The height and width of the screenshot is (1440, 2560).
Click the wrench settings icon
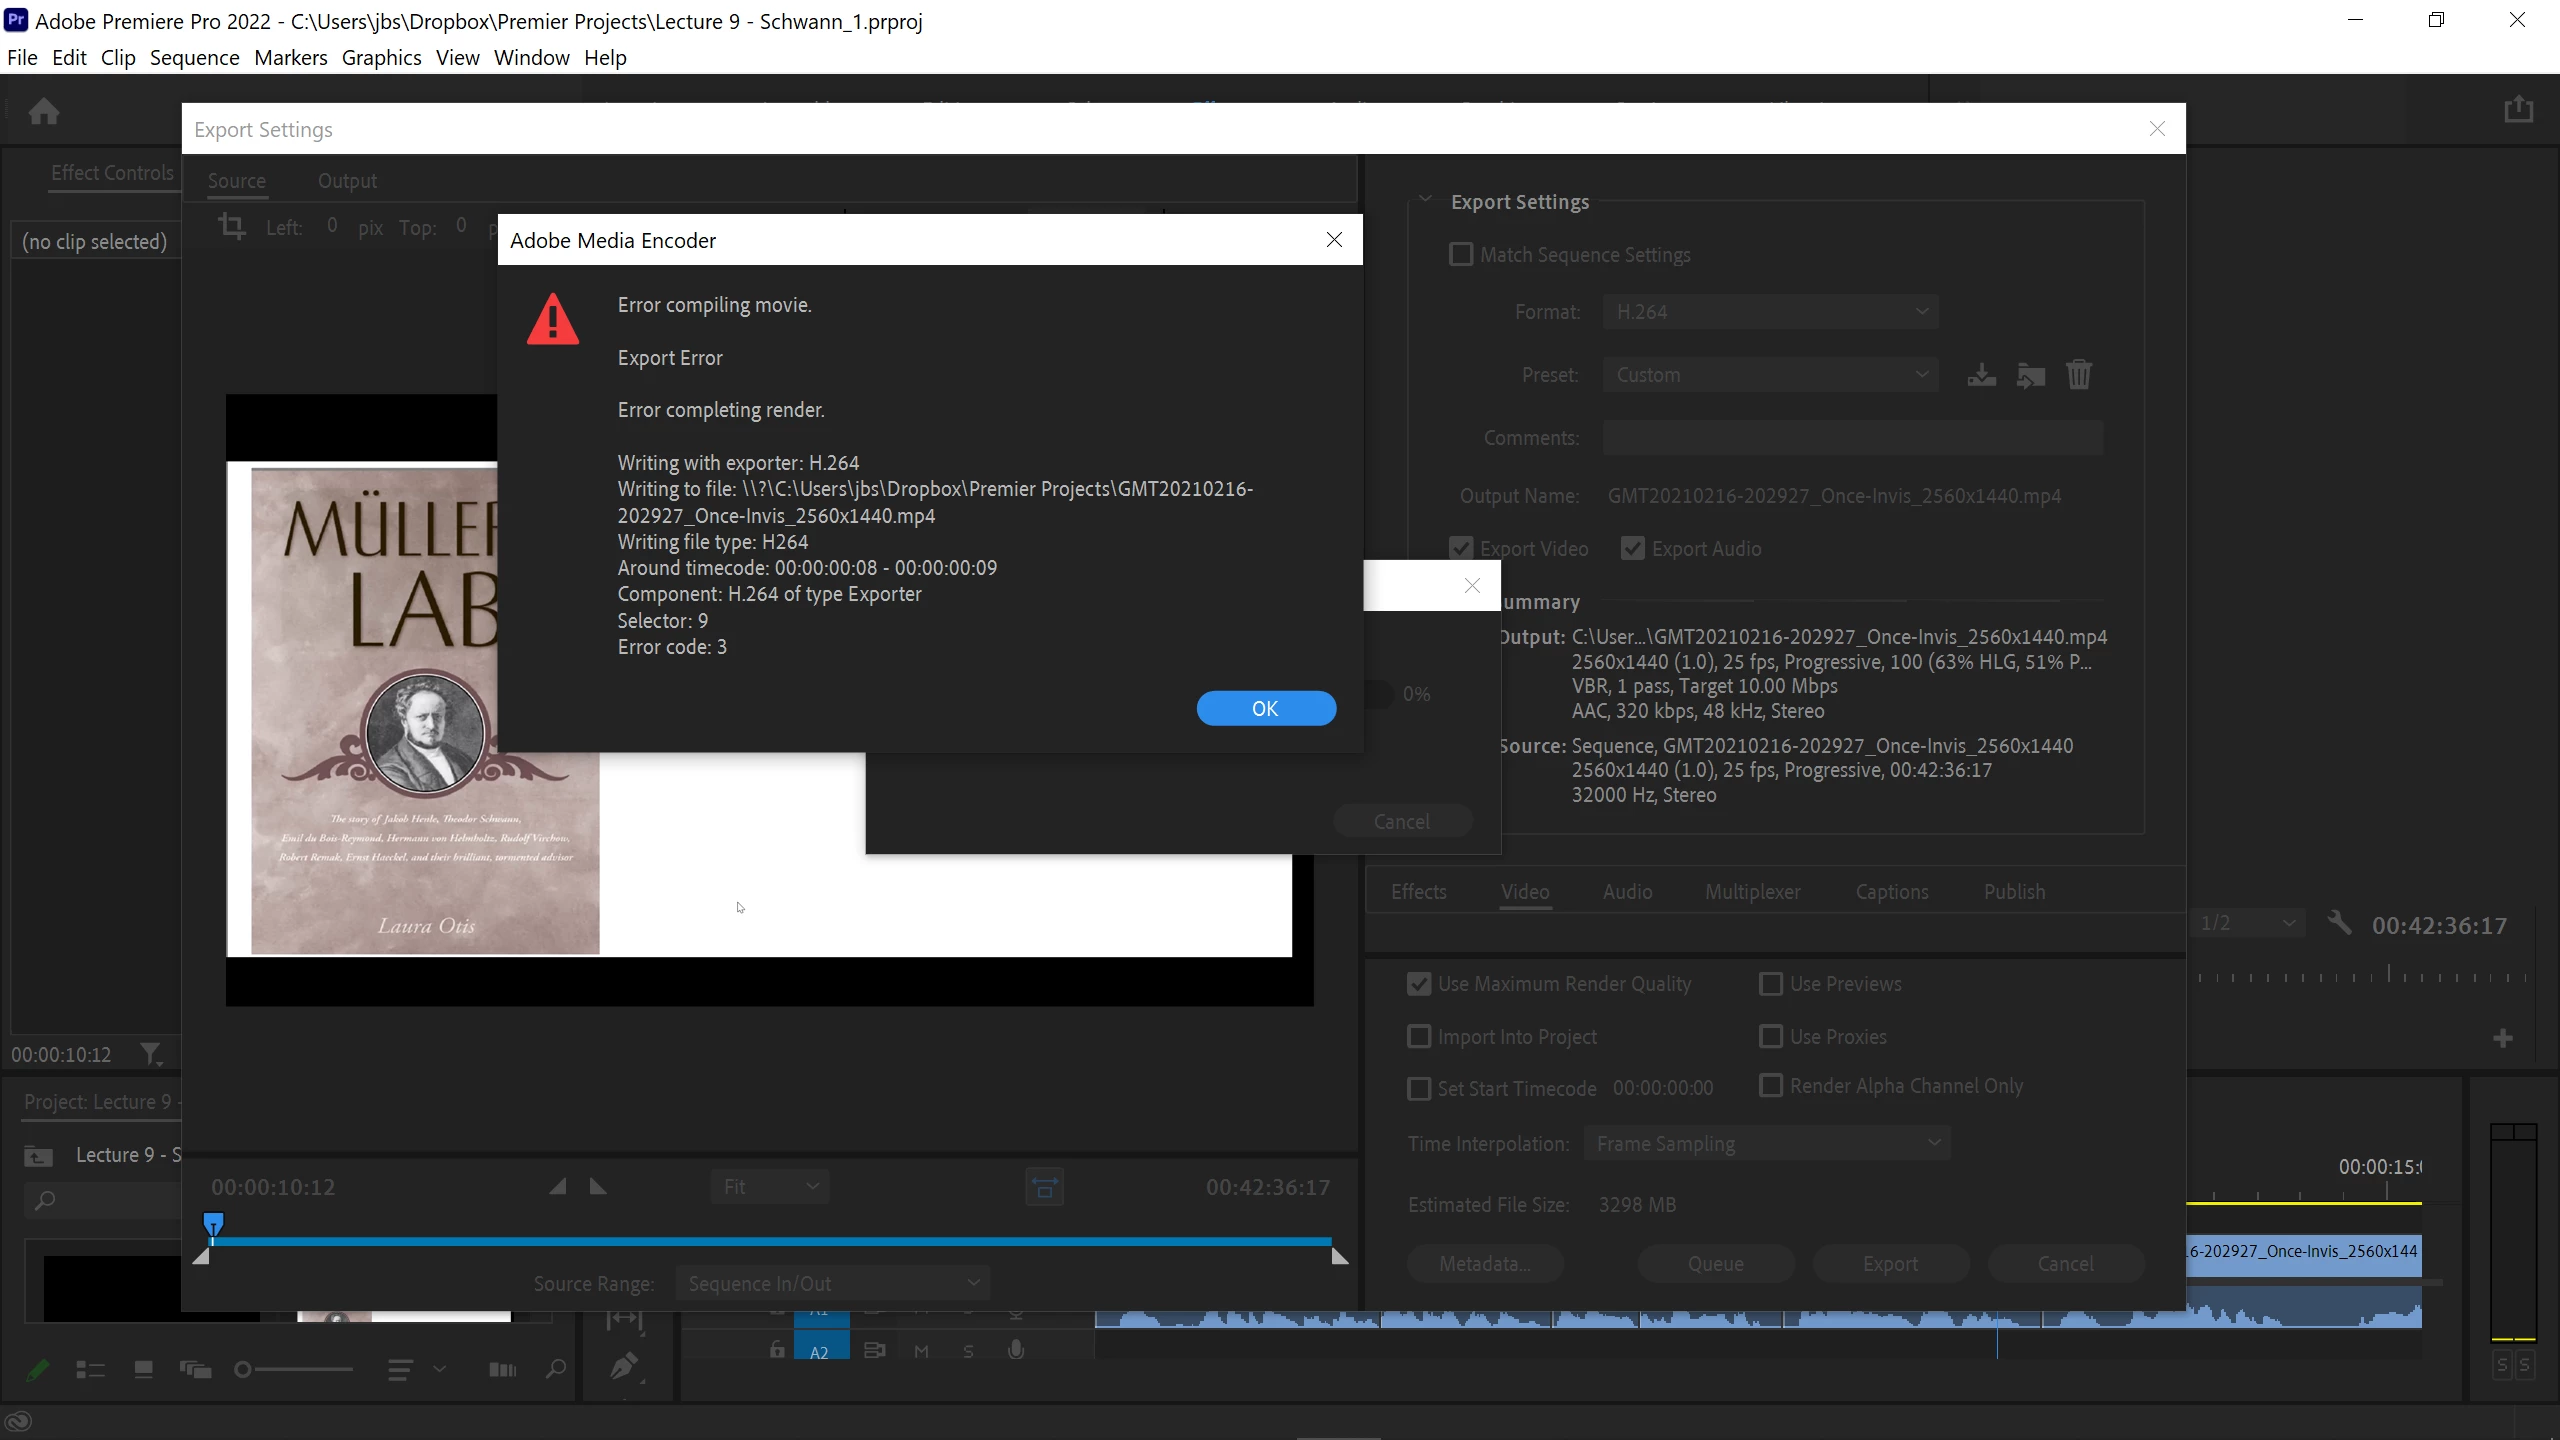click(x=2339, y=923)
